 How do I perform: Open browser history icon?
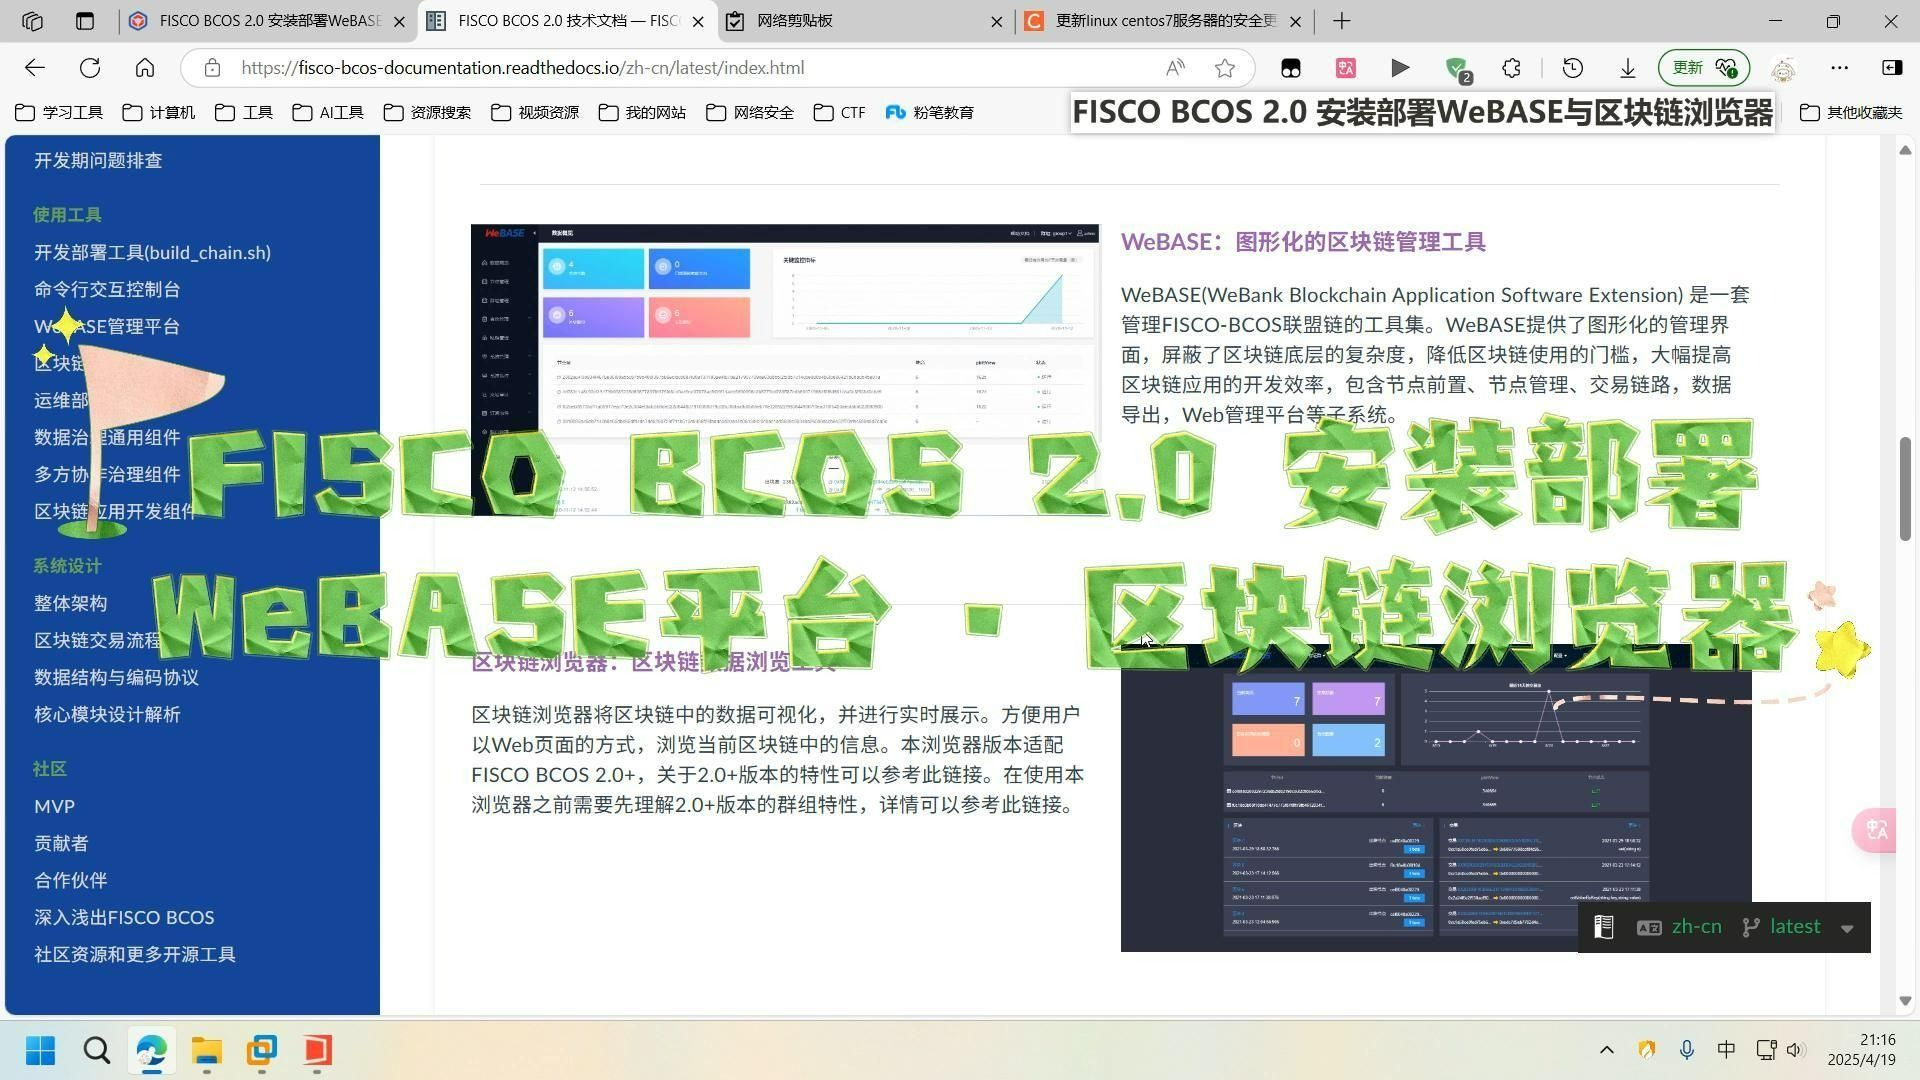pyautogui.click(x=1572, y=68)
